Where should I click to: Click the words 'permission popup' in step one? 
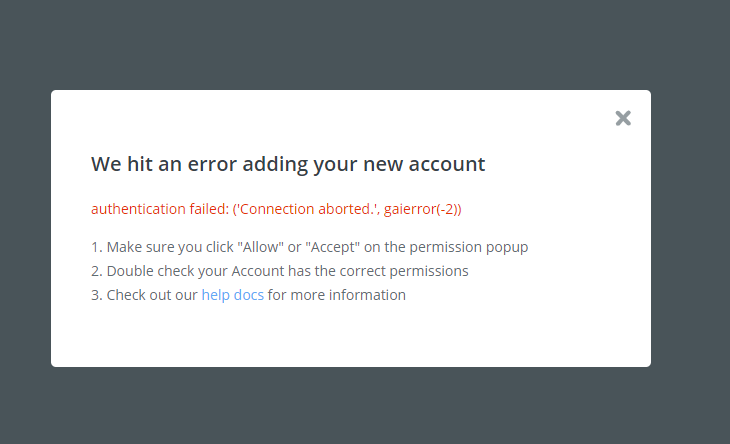click(x=468, y=247)
